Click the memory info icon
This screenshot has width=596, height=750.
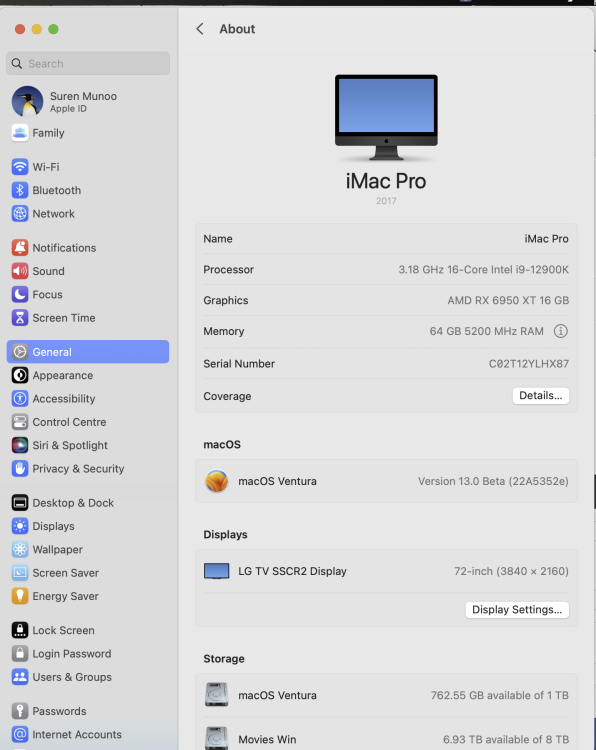click(561, 331)
